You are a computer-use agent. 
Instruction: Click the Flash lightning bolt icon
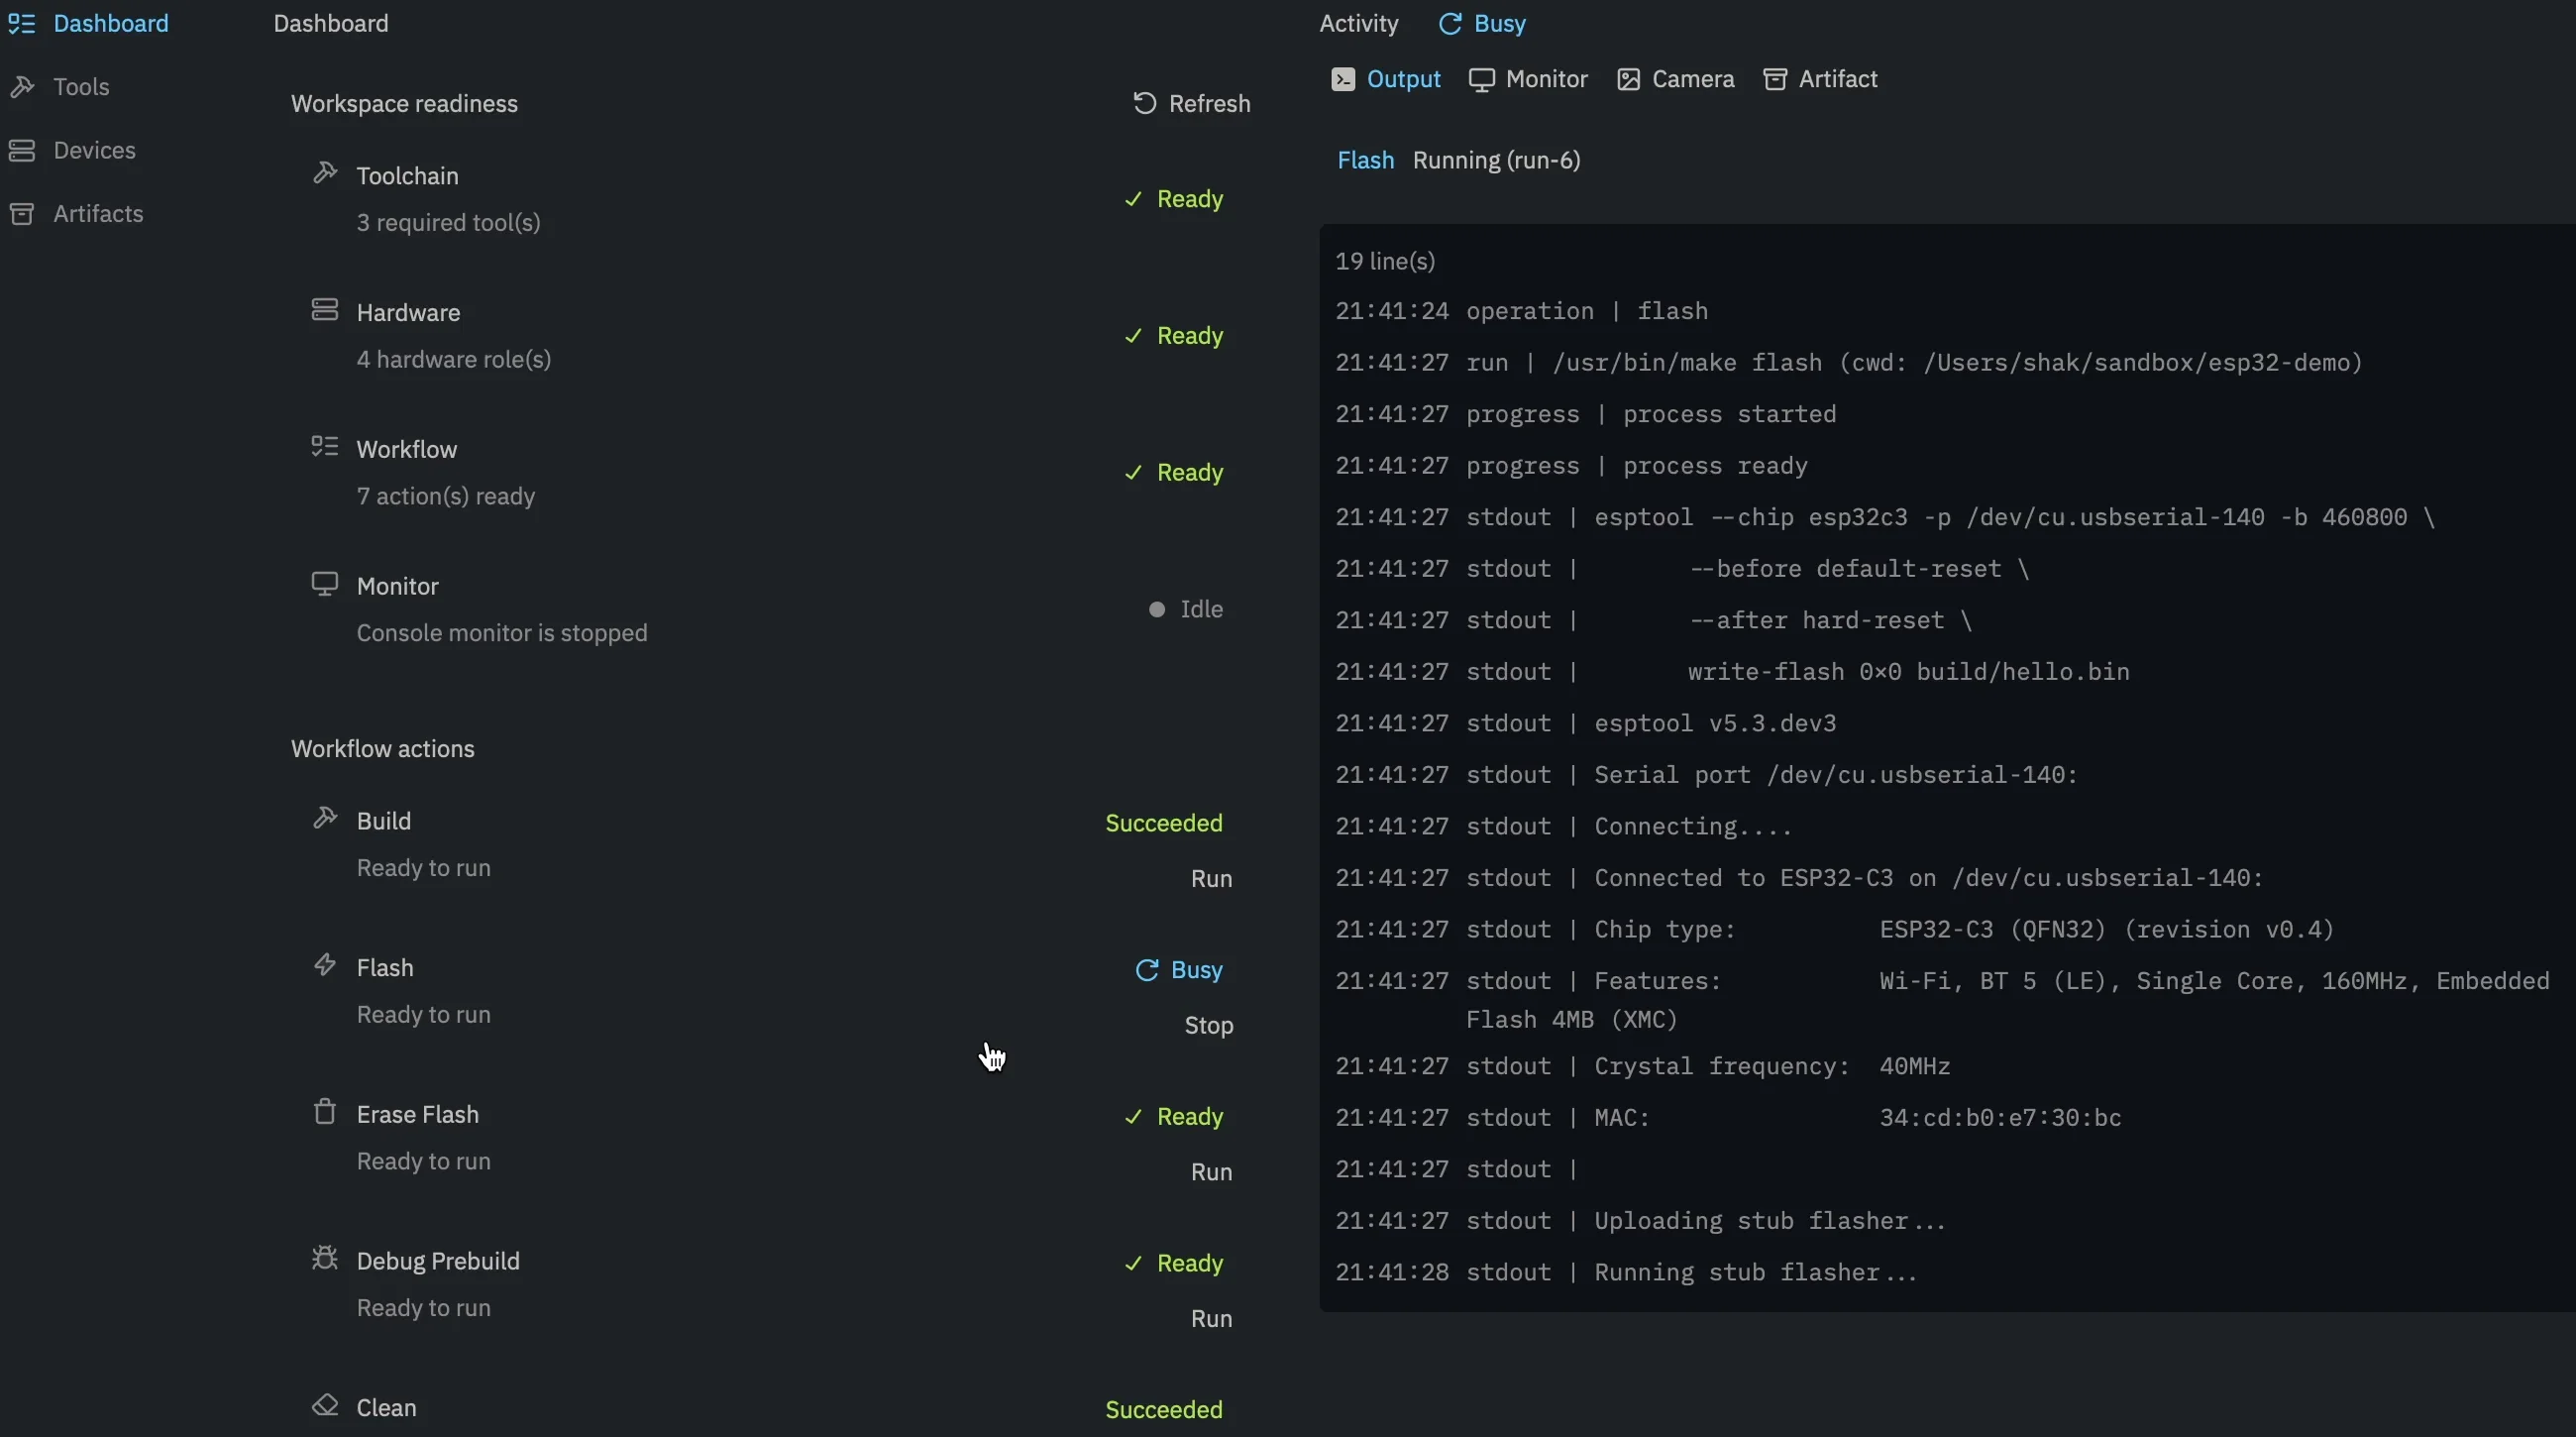click(x=325, y=965)
